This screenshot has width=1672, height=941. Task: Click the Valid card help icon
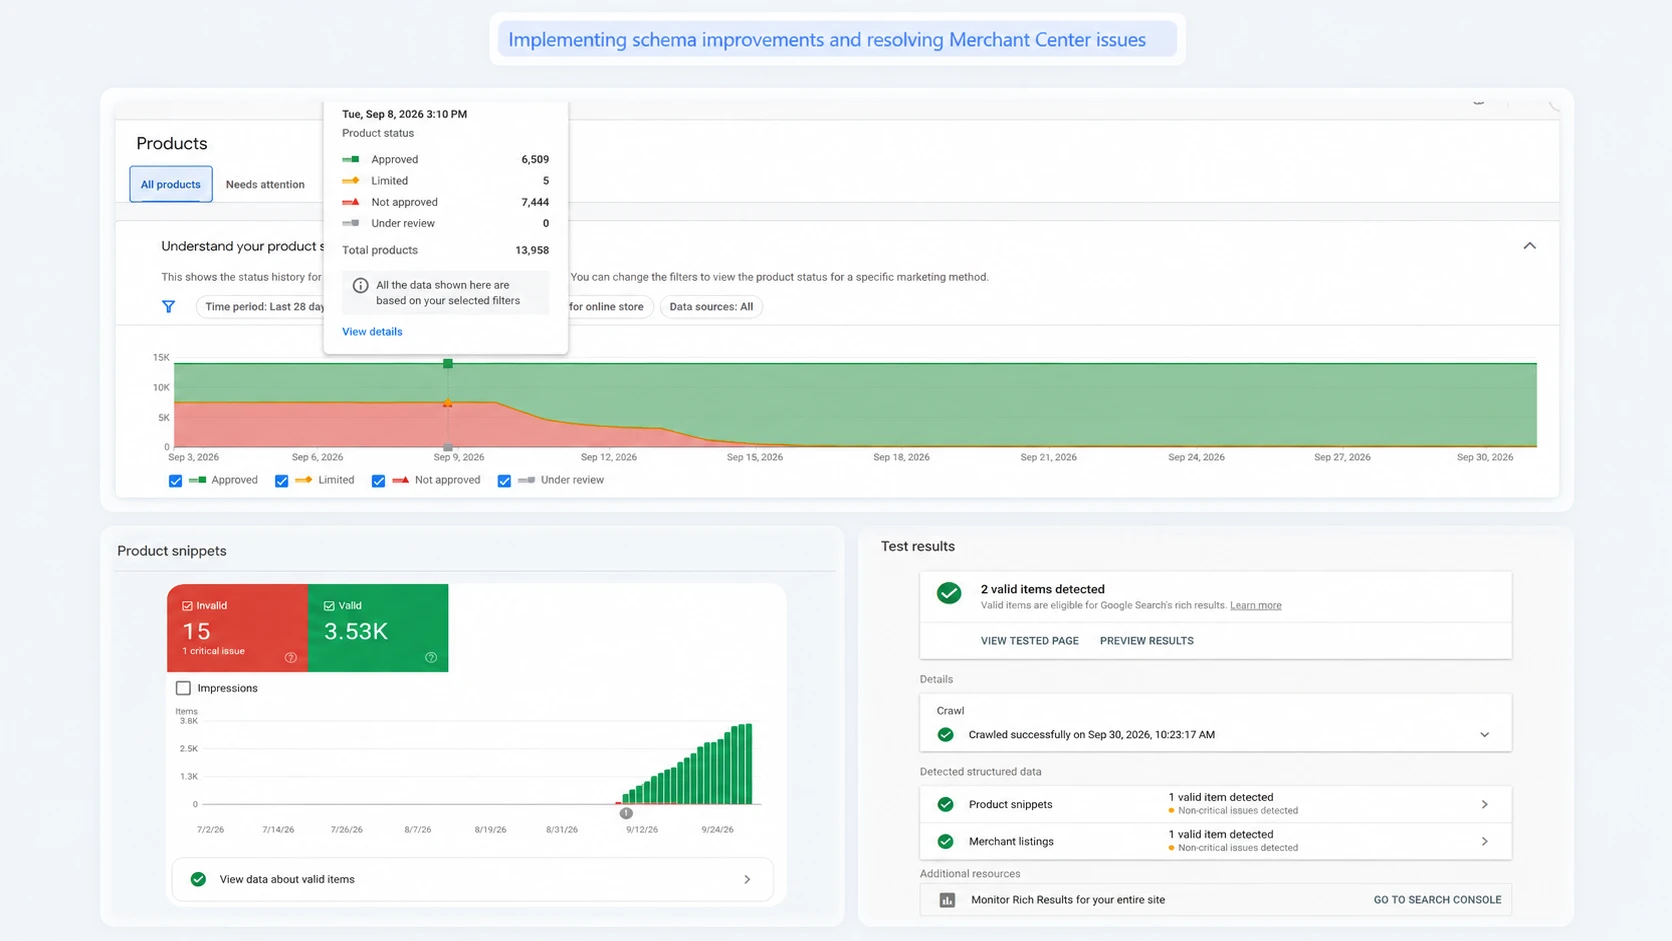click(x=431, y=657)
